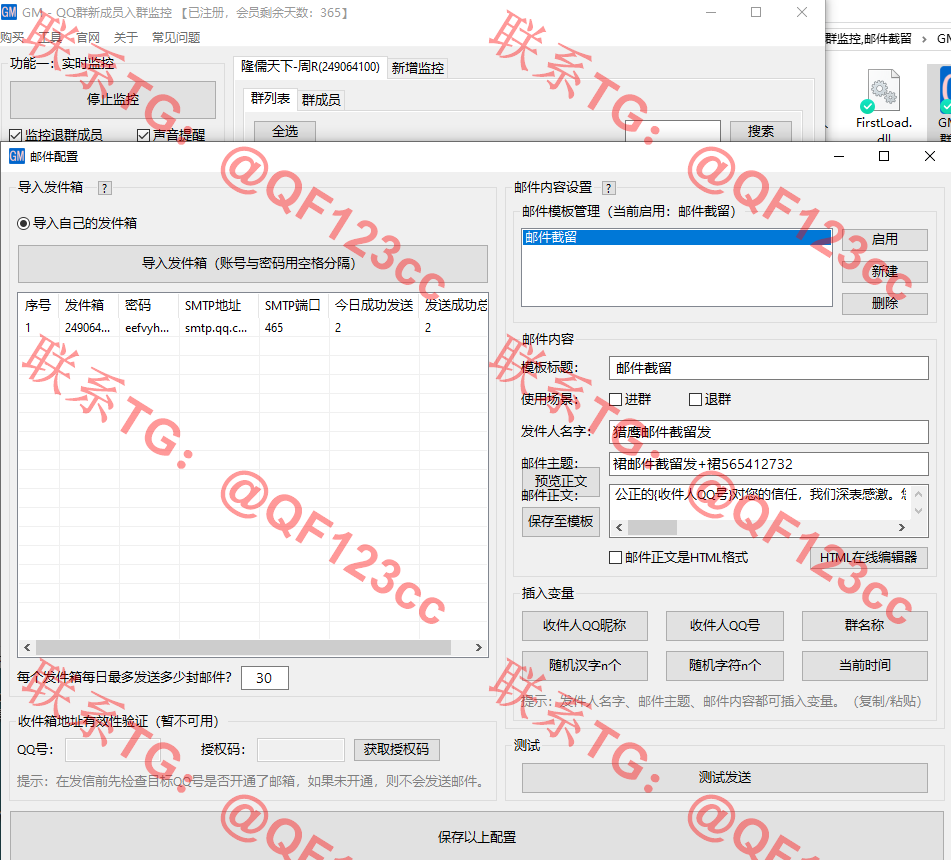Click the QQ号 input field

pyautogui.click(x=113, y=750)
